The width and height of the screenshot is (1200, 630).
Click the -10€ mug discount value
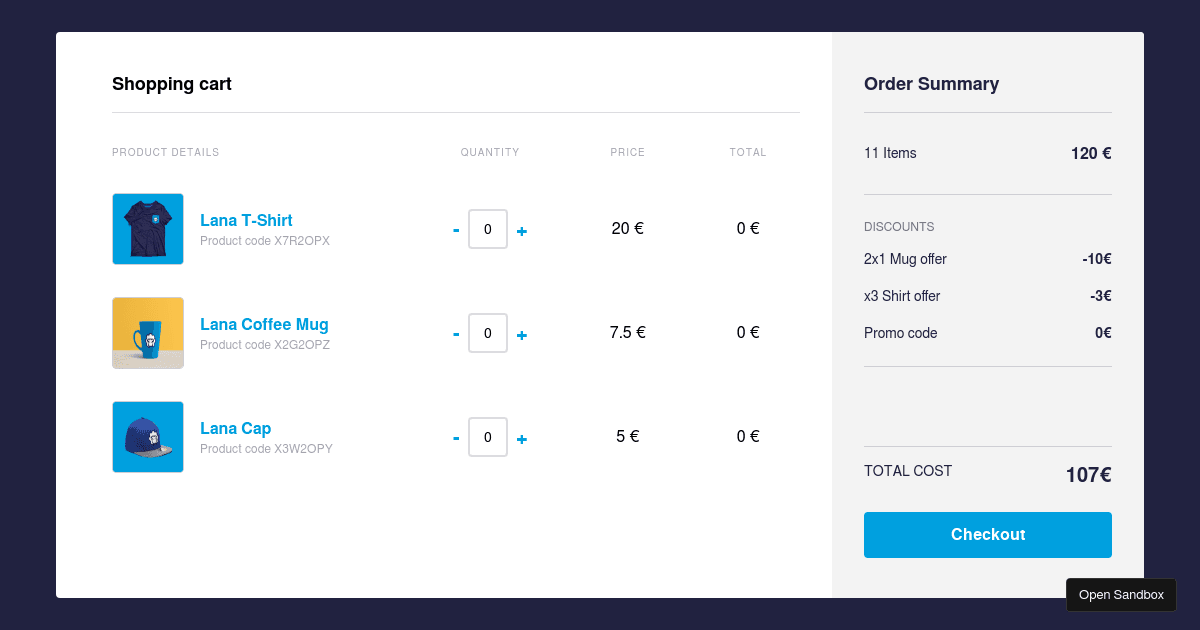tap(1097, 259)
